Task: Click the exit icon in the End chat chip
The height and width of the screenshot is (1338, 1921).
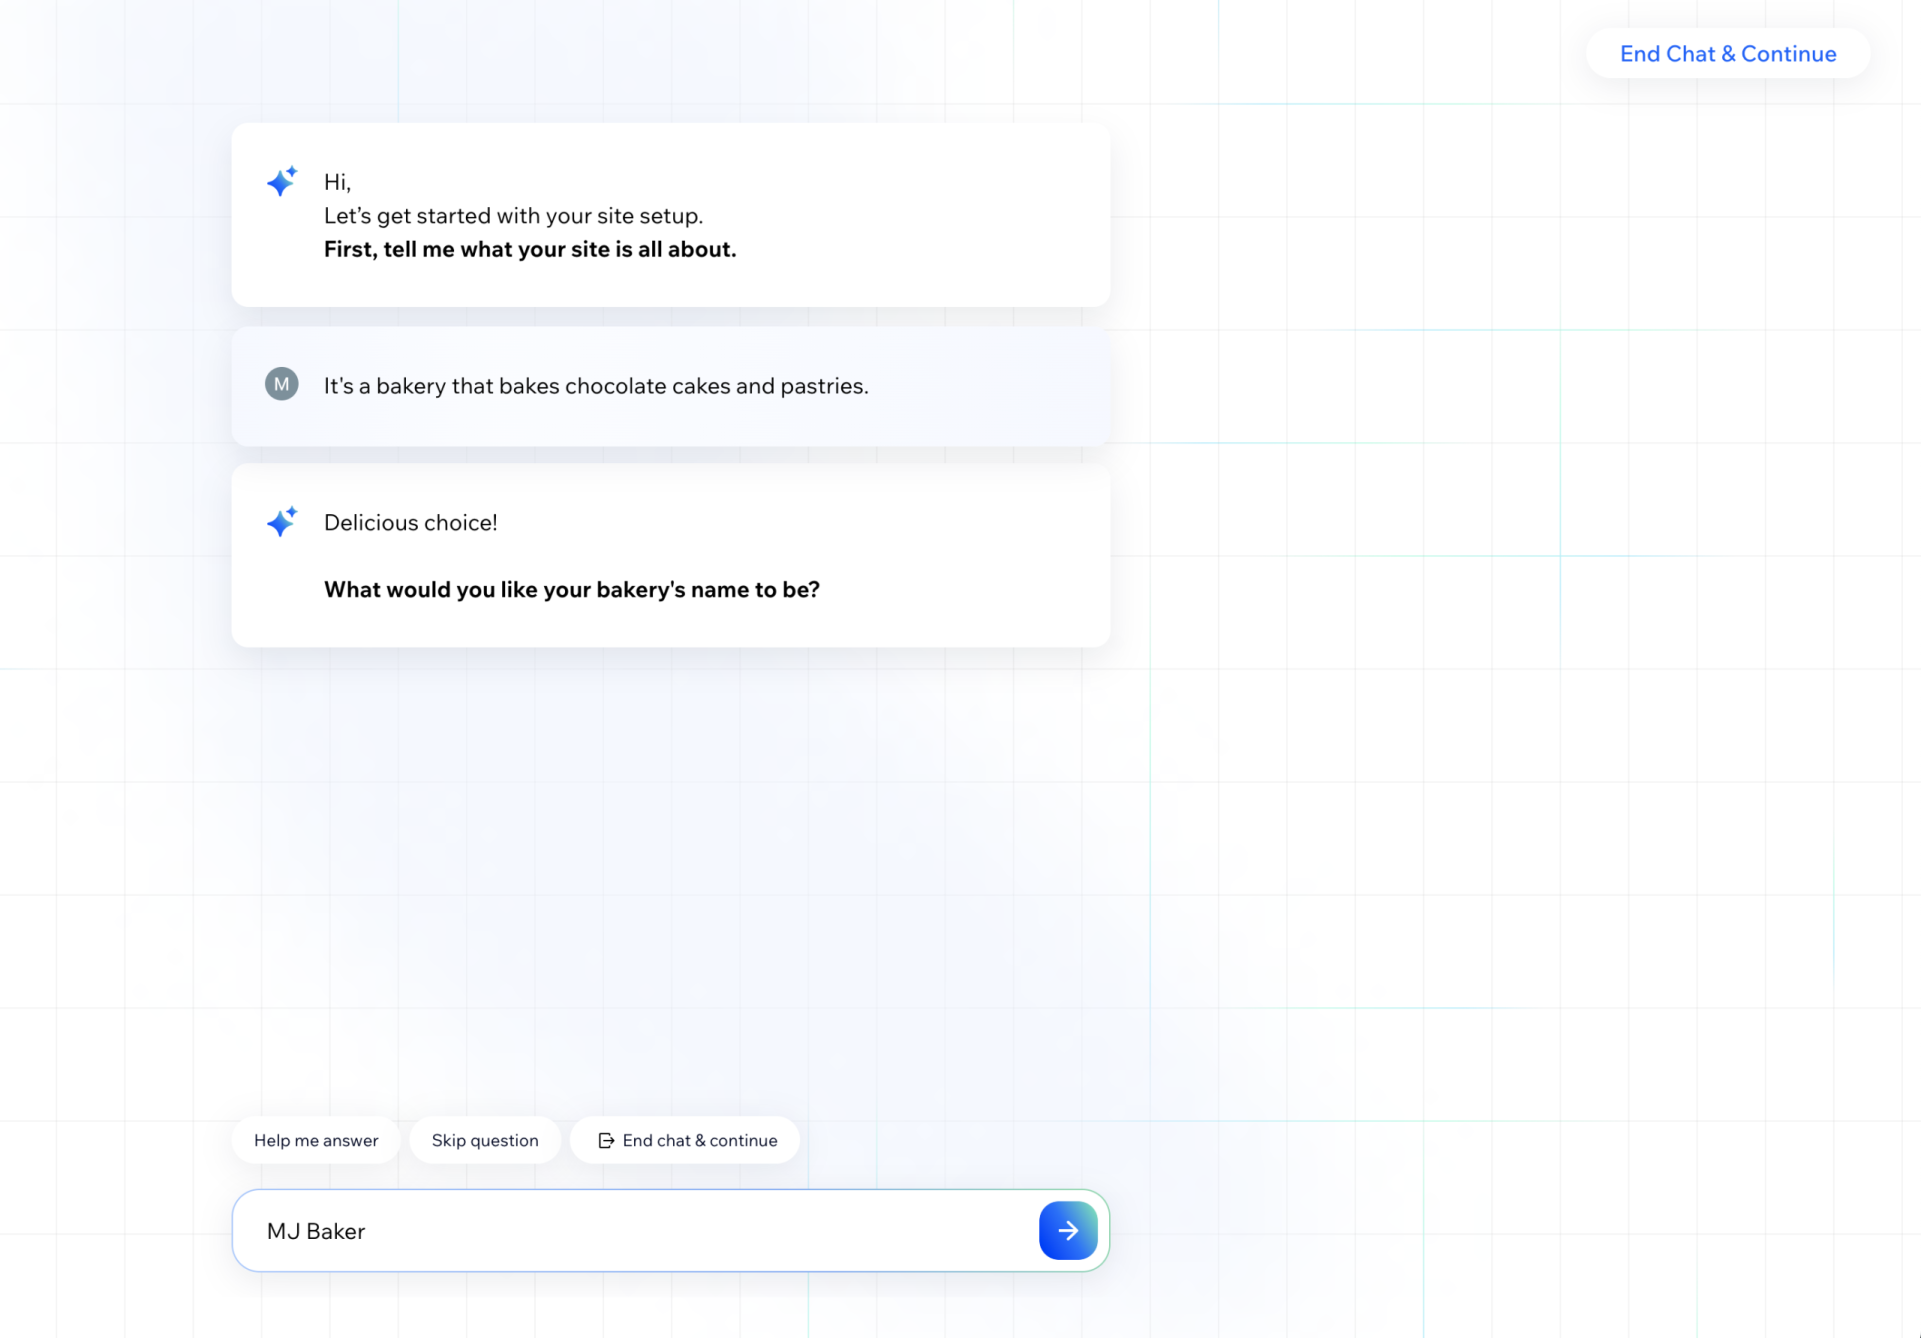Action: 606,1140
